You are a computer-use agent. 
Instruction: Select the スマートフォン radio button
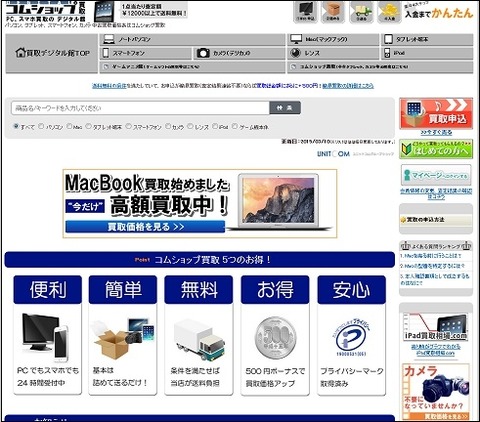(x=128, y=126)
